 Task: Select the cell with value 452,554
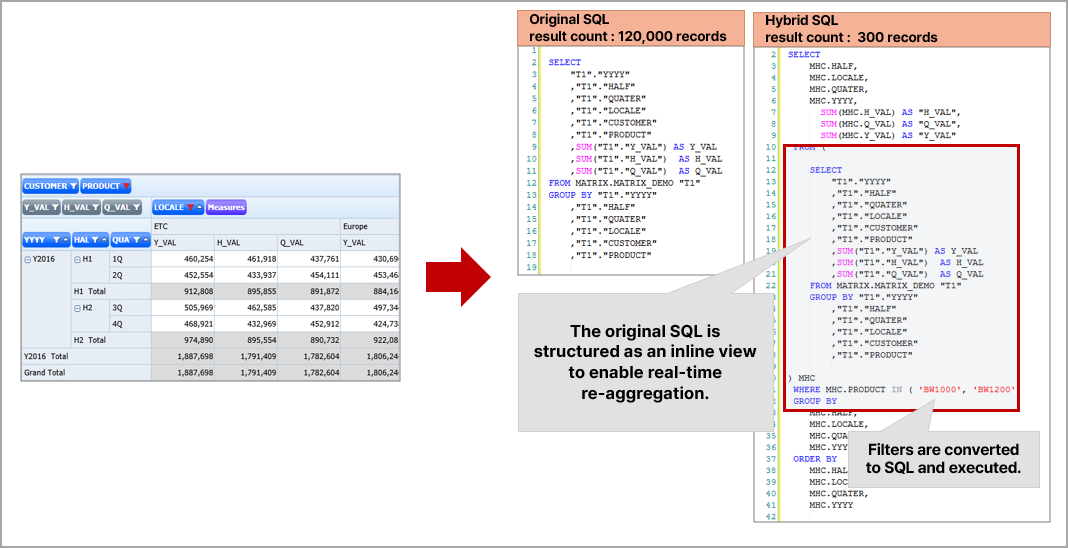click(x=183, y=275)
